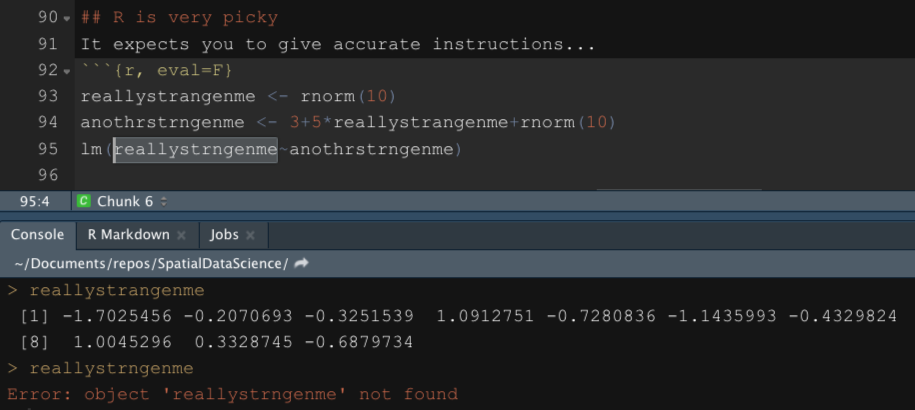This screenshot has width=915, height=410.
Task: Click the highlighted reallystrngenme in the editor
Action: point(195,149)
